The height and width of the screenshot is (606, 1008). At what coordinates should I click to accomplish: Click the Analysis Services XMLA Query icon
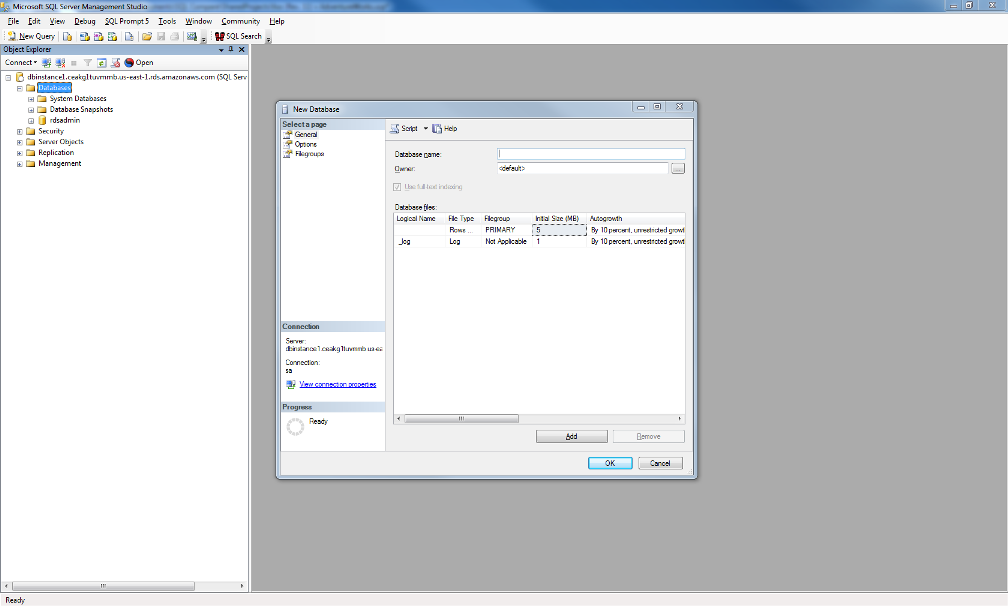pos(112,37)
